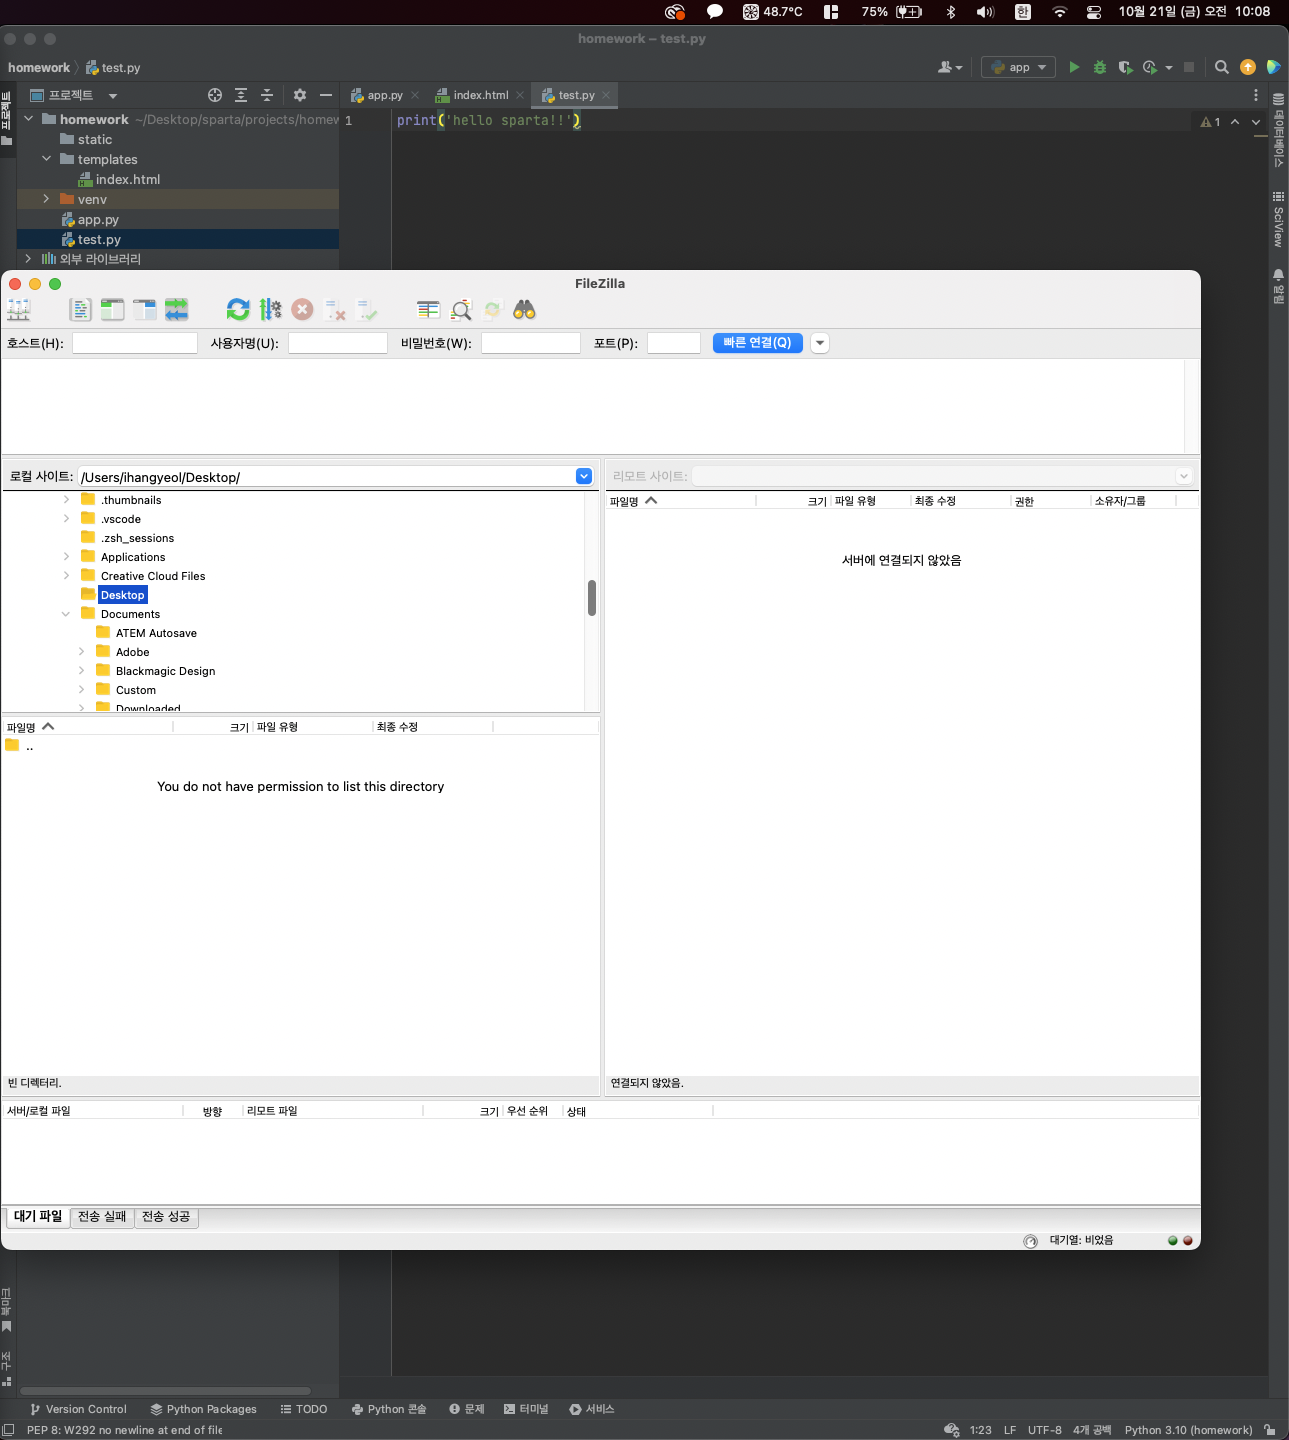Click Wi-Fi icon in macOS menu bar

1060,12
